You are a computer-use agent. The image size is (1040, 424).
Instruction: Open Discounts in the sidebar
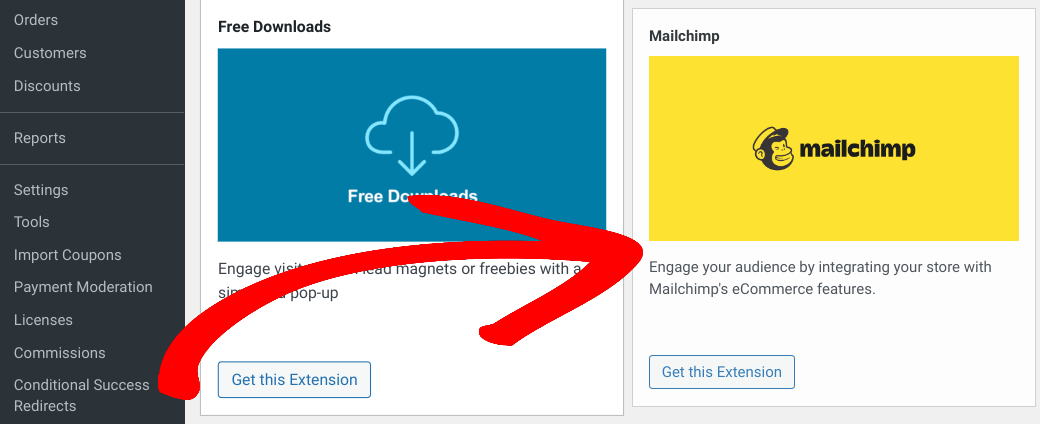pos(47,86)
